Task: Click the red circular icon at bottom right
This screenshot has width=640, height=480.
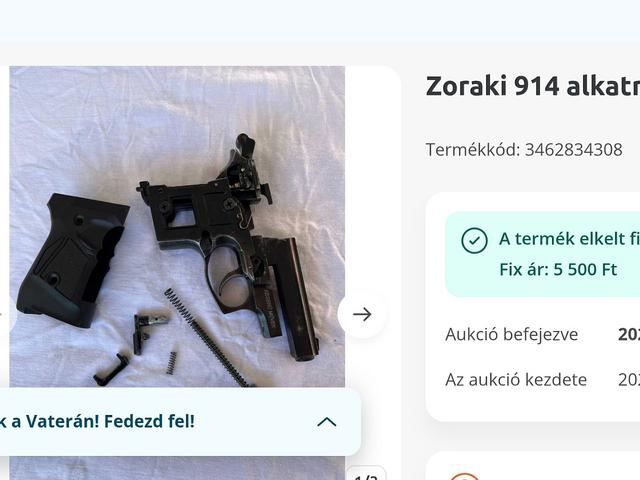Action: tap(464, 476)
